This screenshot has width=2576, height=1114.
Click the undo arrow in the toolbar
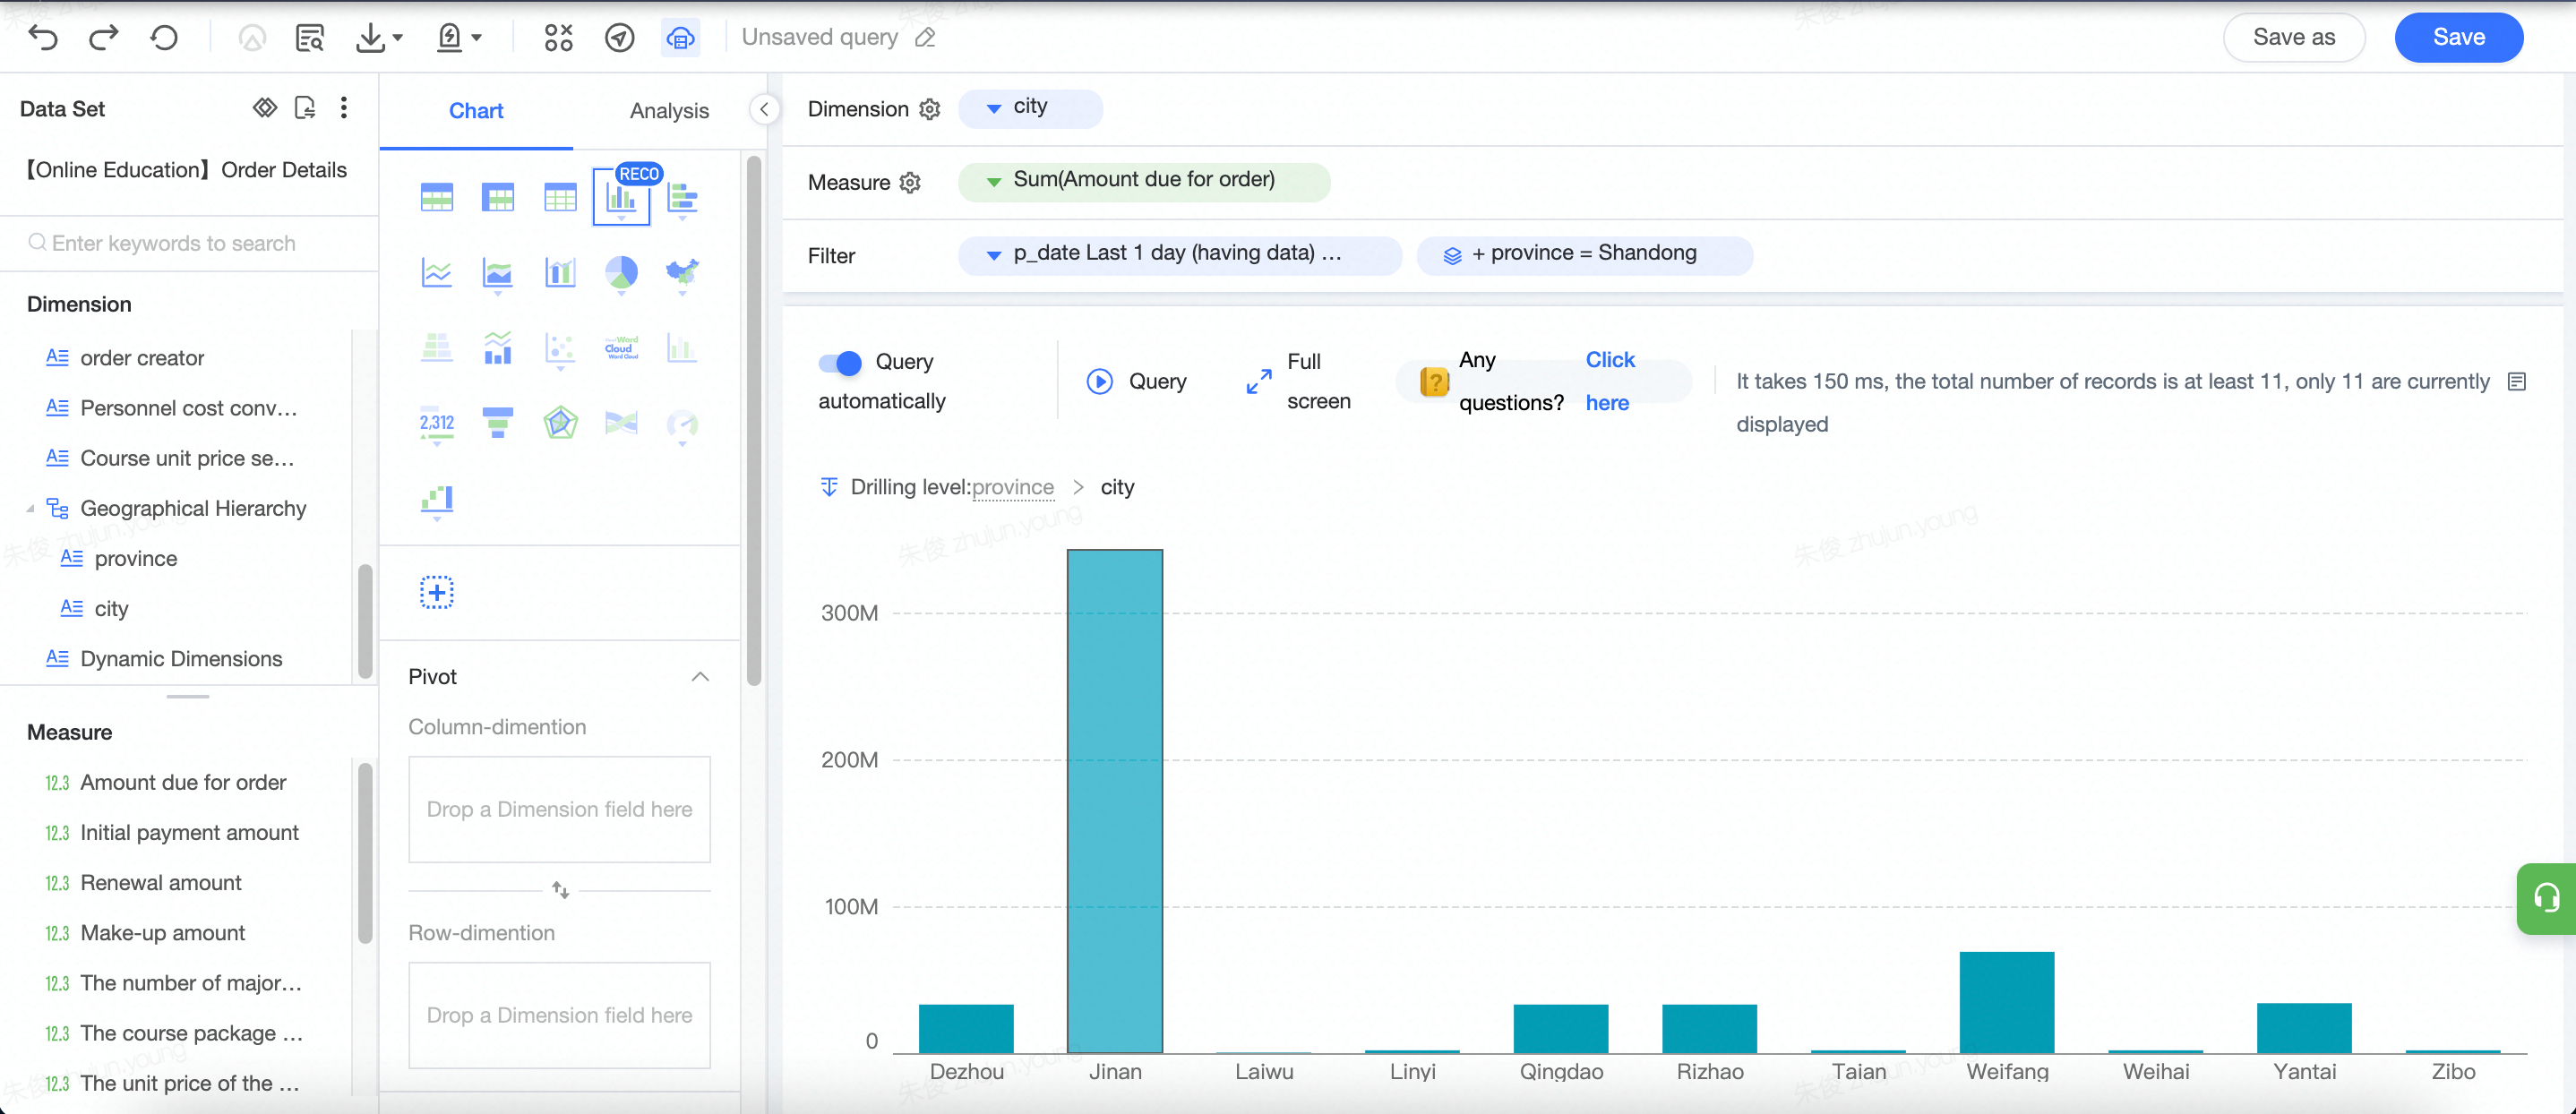(x=44, y=38)
